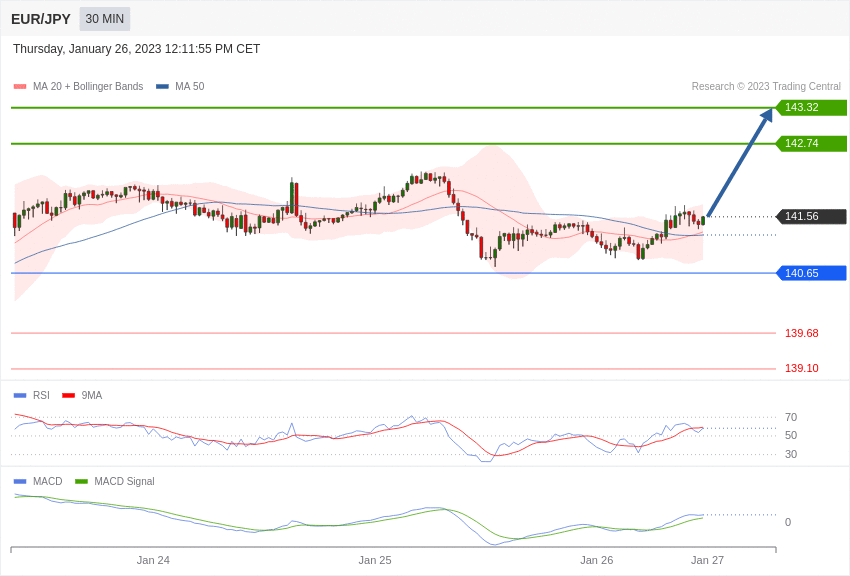Click the 140.65 blue pivot price tag
Viewport: 850px width, 576px height.
click(811, 273)
